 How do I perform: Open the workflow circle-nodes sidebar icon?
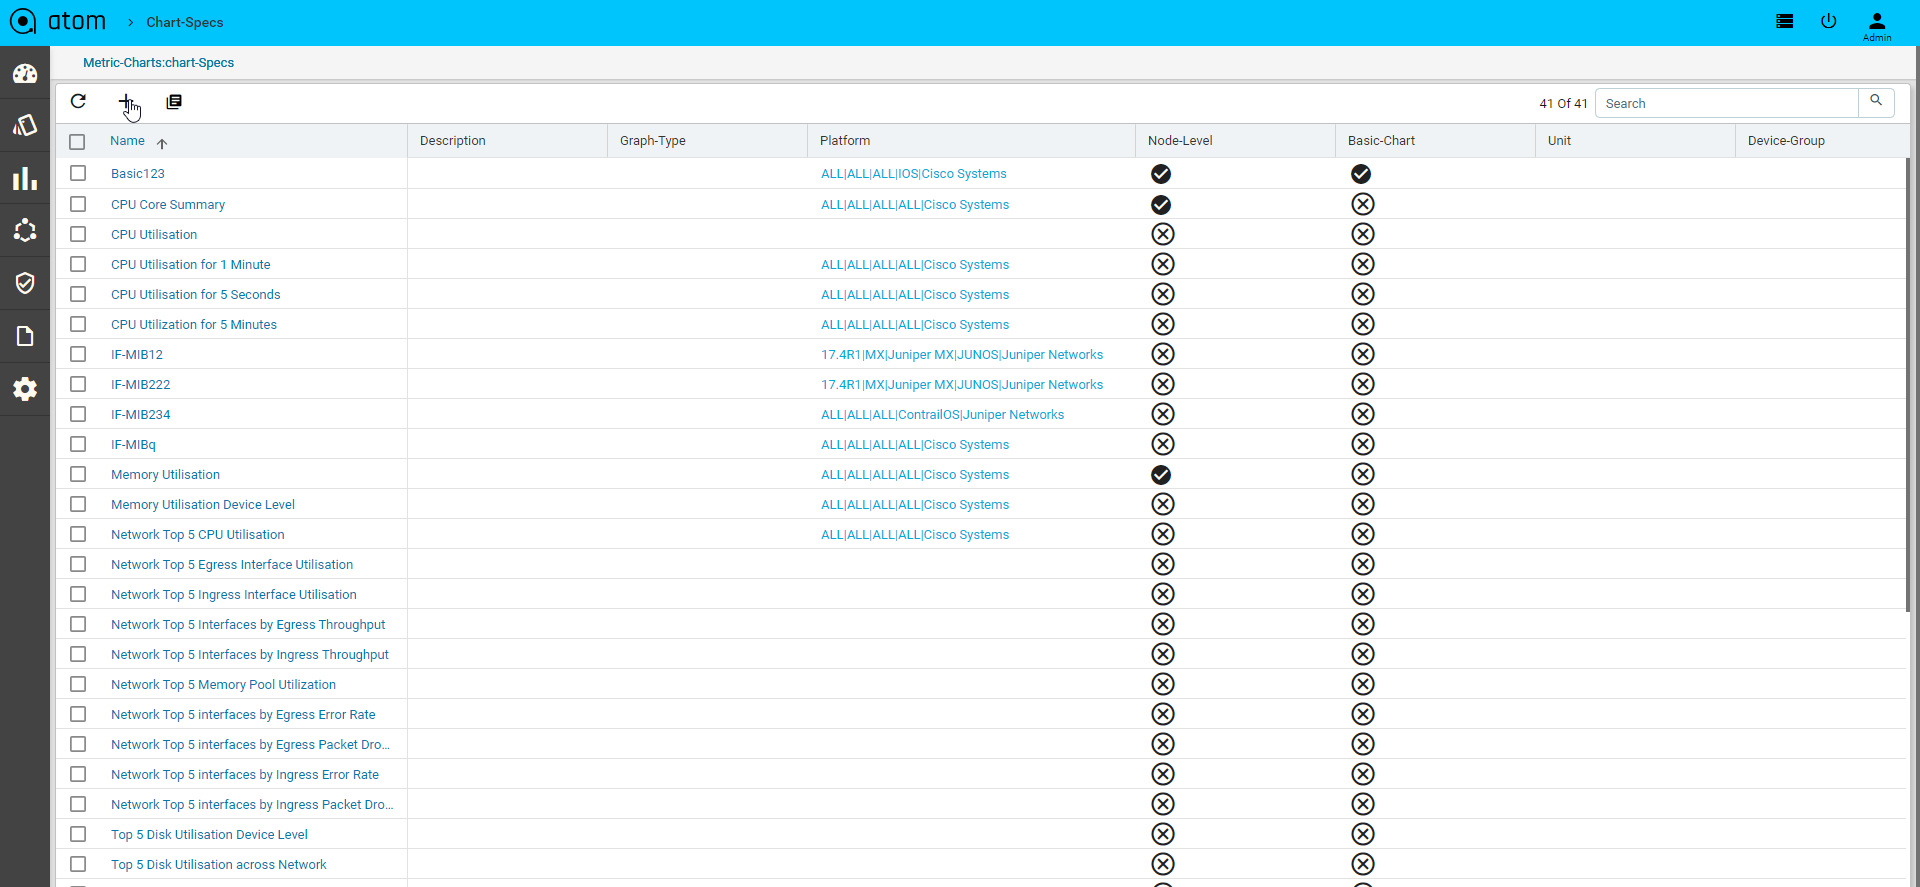click(25, 231)
